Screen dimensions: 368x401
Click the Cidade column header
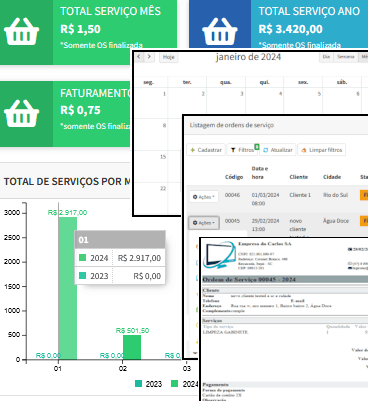pyautogui.click(x=332, y=177)
